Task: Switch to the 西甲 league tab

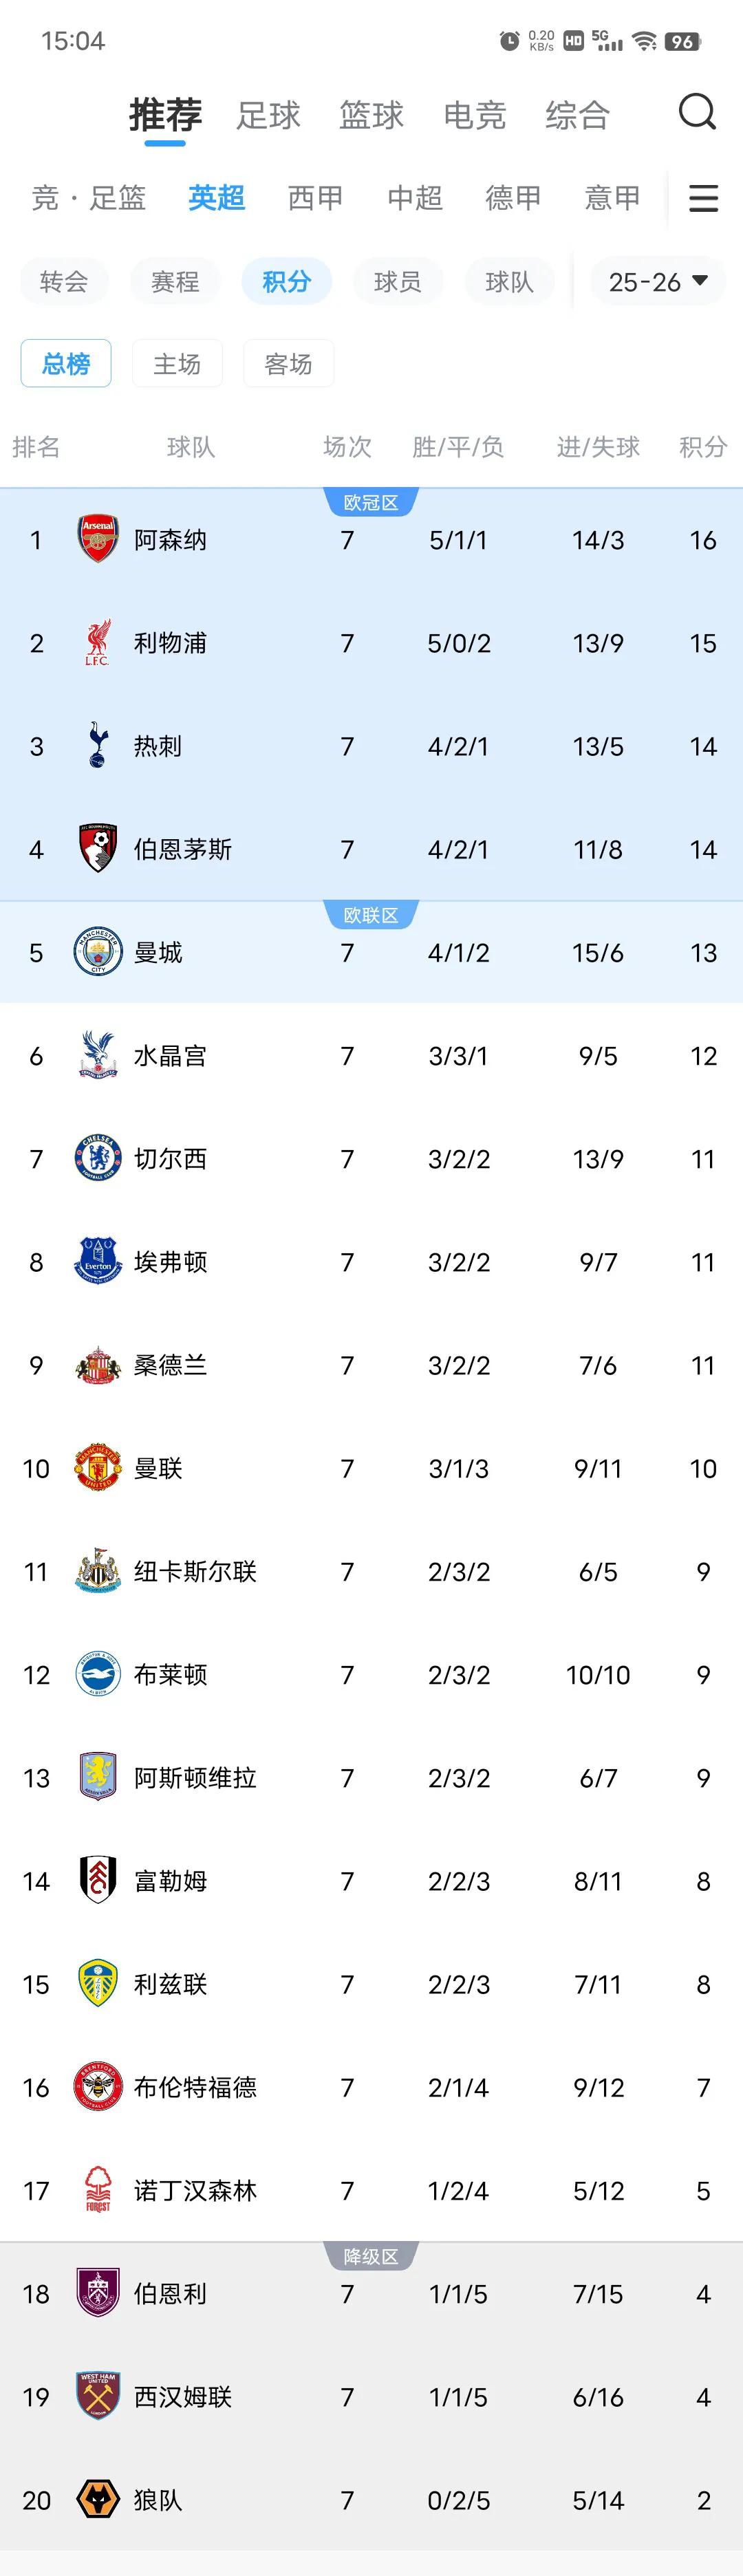Action: tap(316, 198)
